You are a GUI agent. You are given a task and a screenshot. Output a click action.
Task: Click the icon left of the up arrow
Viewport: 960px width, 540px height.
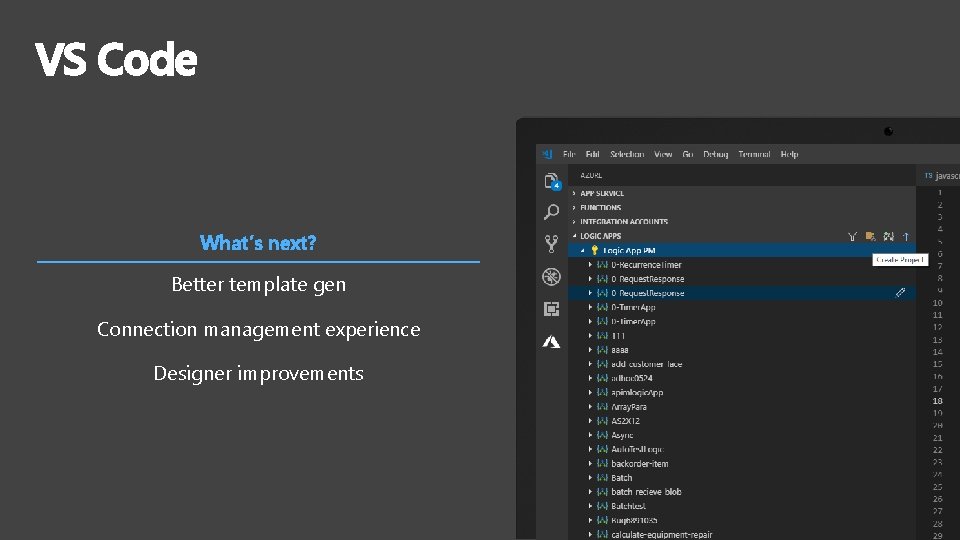click(x=888, y=236)
